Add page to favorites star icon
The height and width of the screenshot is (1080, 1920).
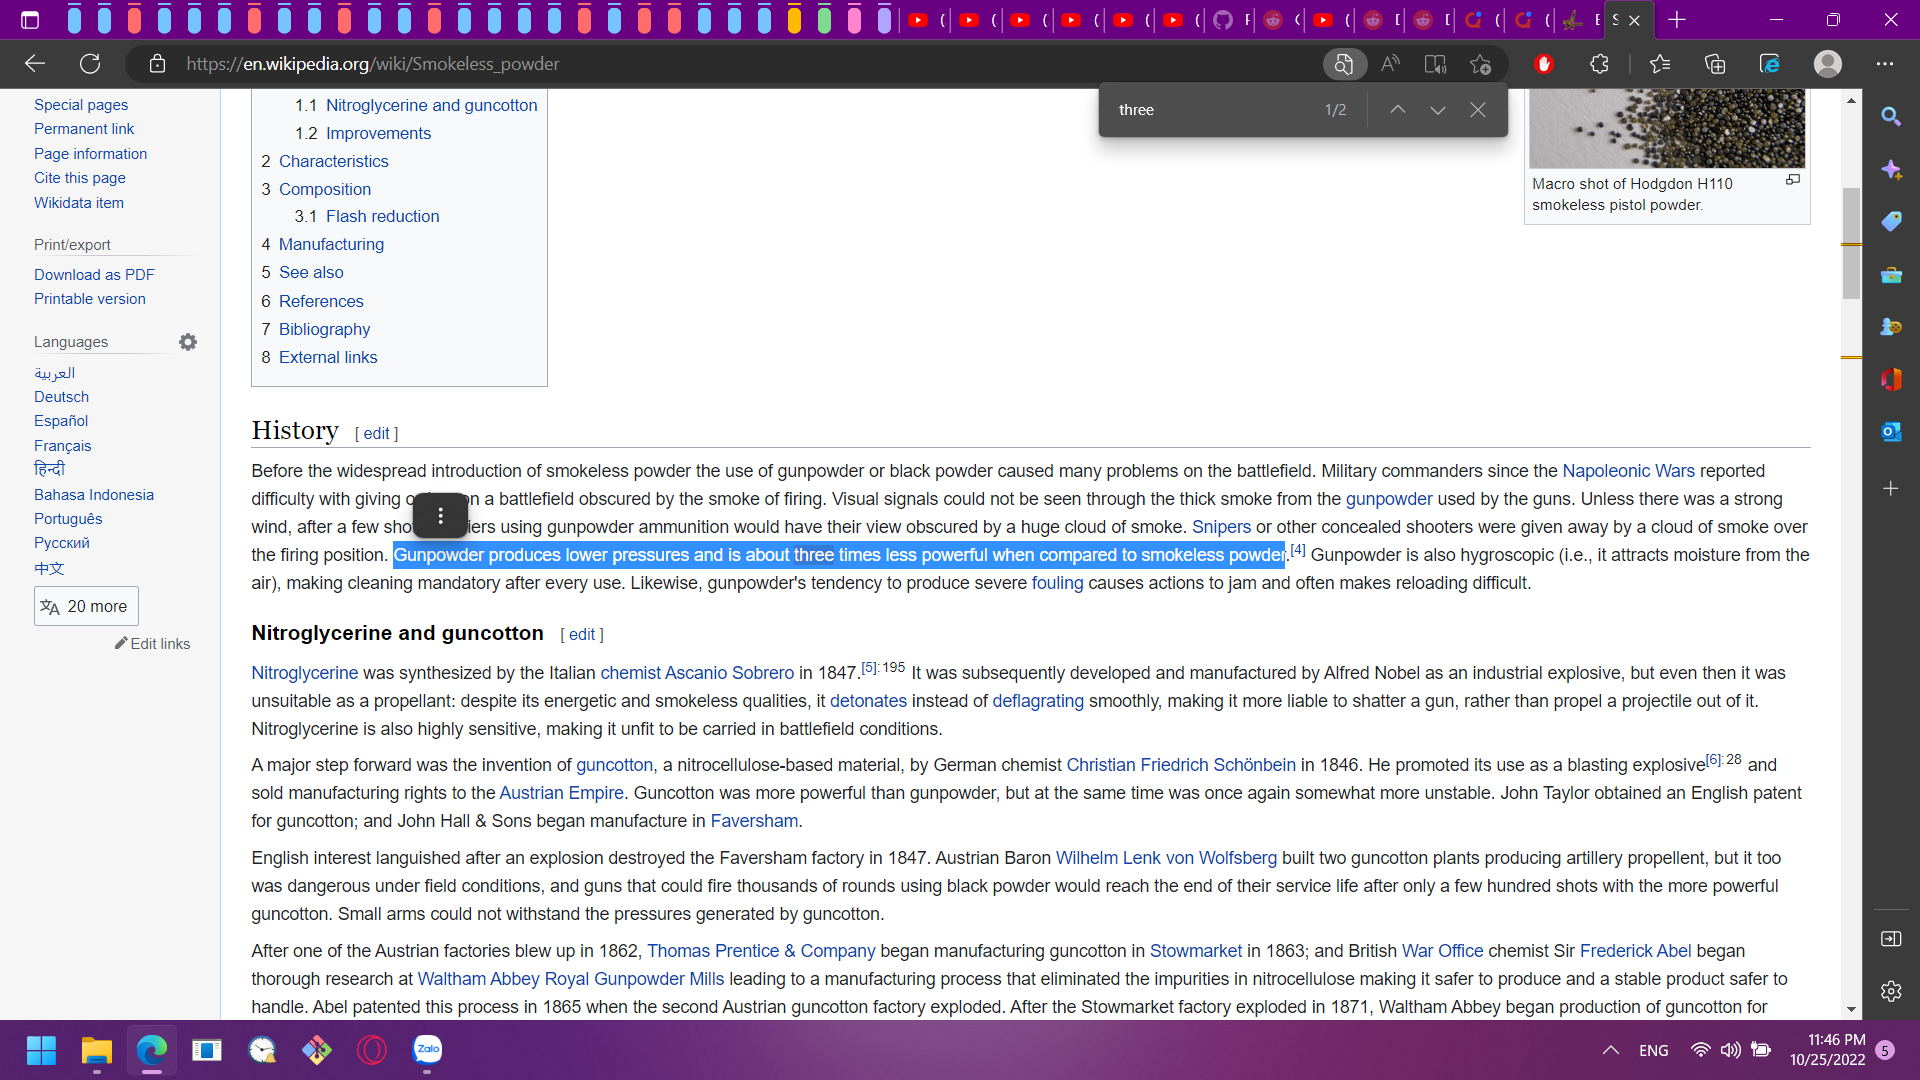coord(1480,64)
